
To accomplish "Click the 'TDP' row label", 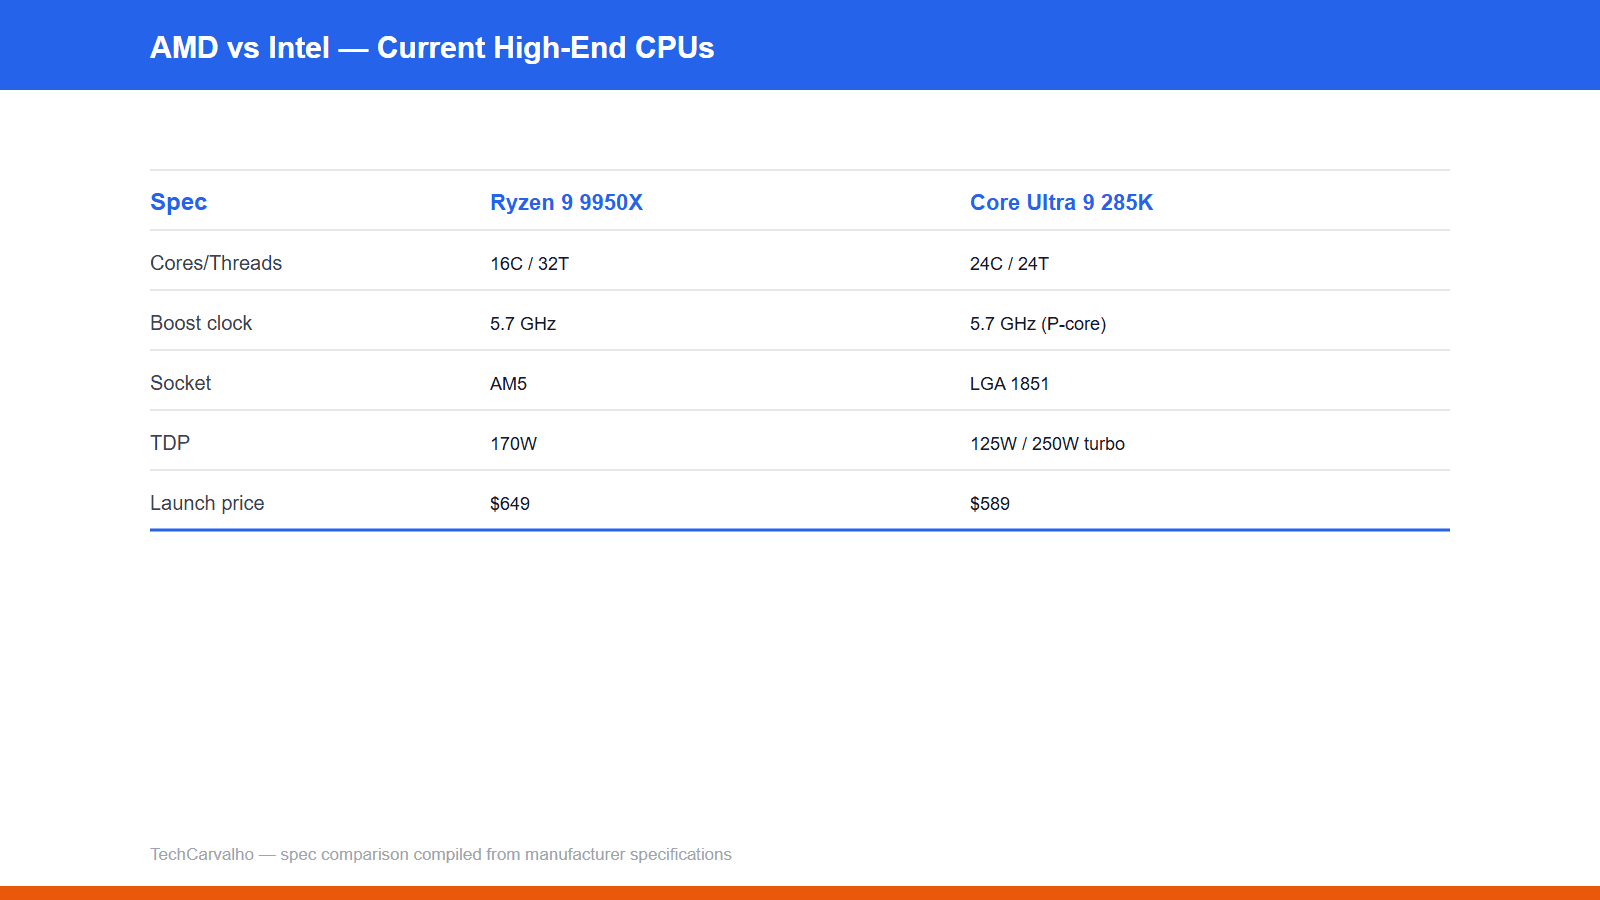I will tap(170, 443).
